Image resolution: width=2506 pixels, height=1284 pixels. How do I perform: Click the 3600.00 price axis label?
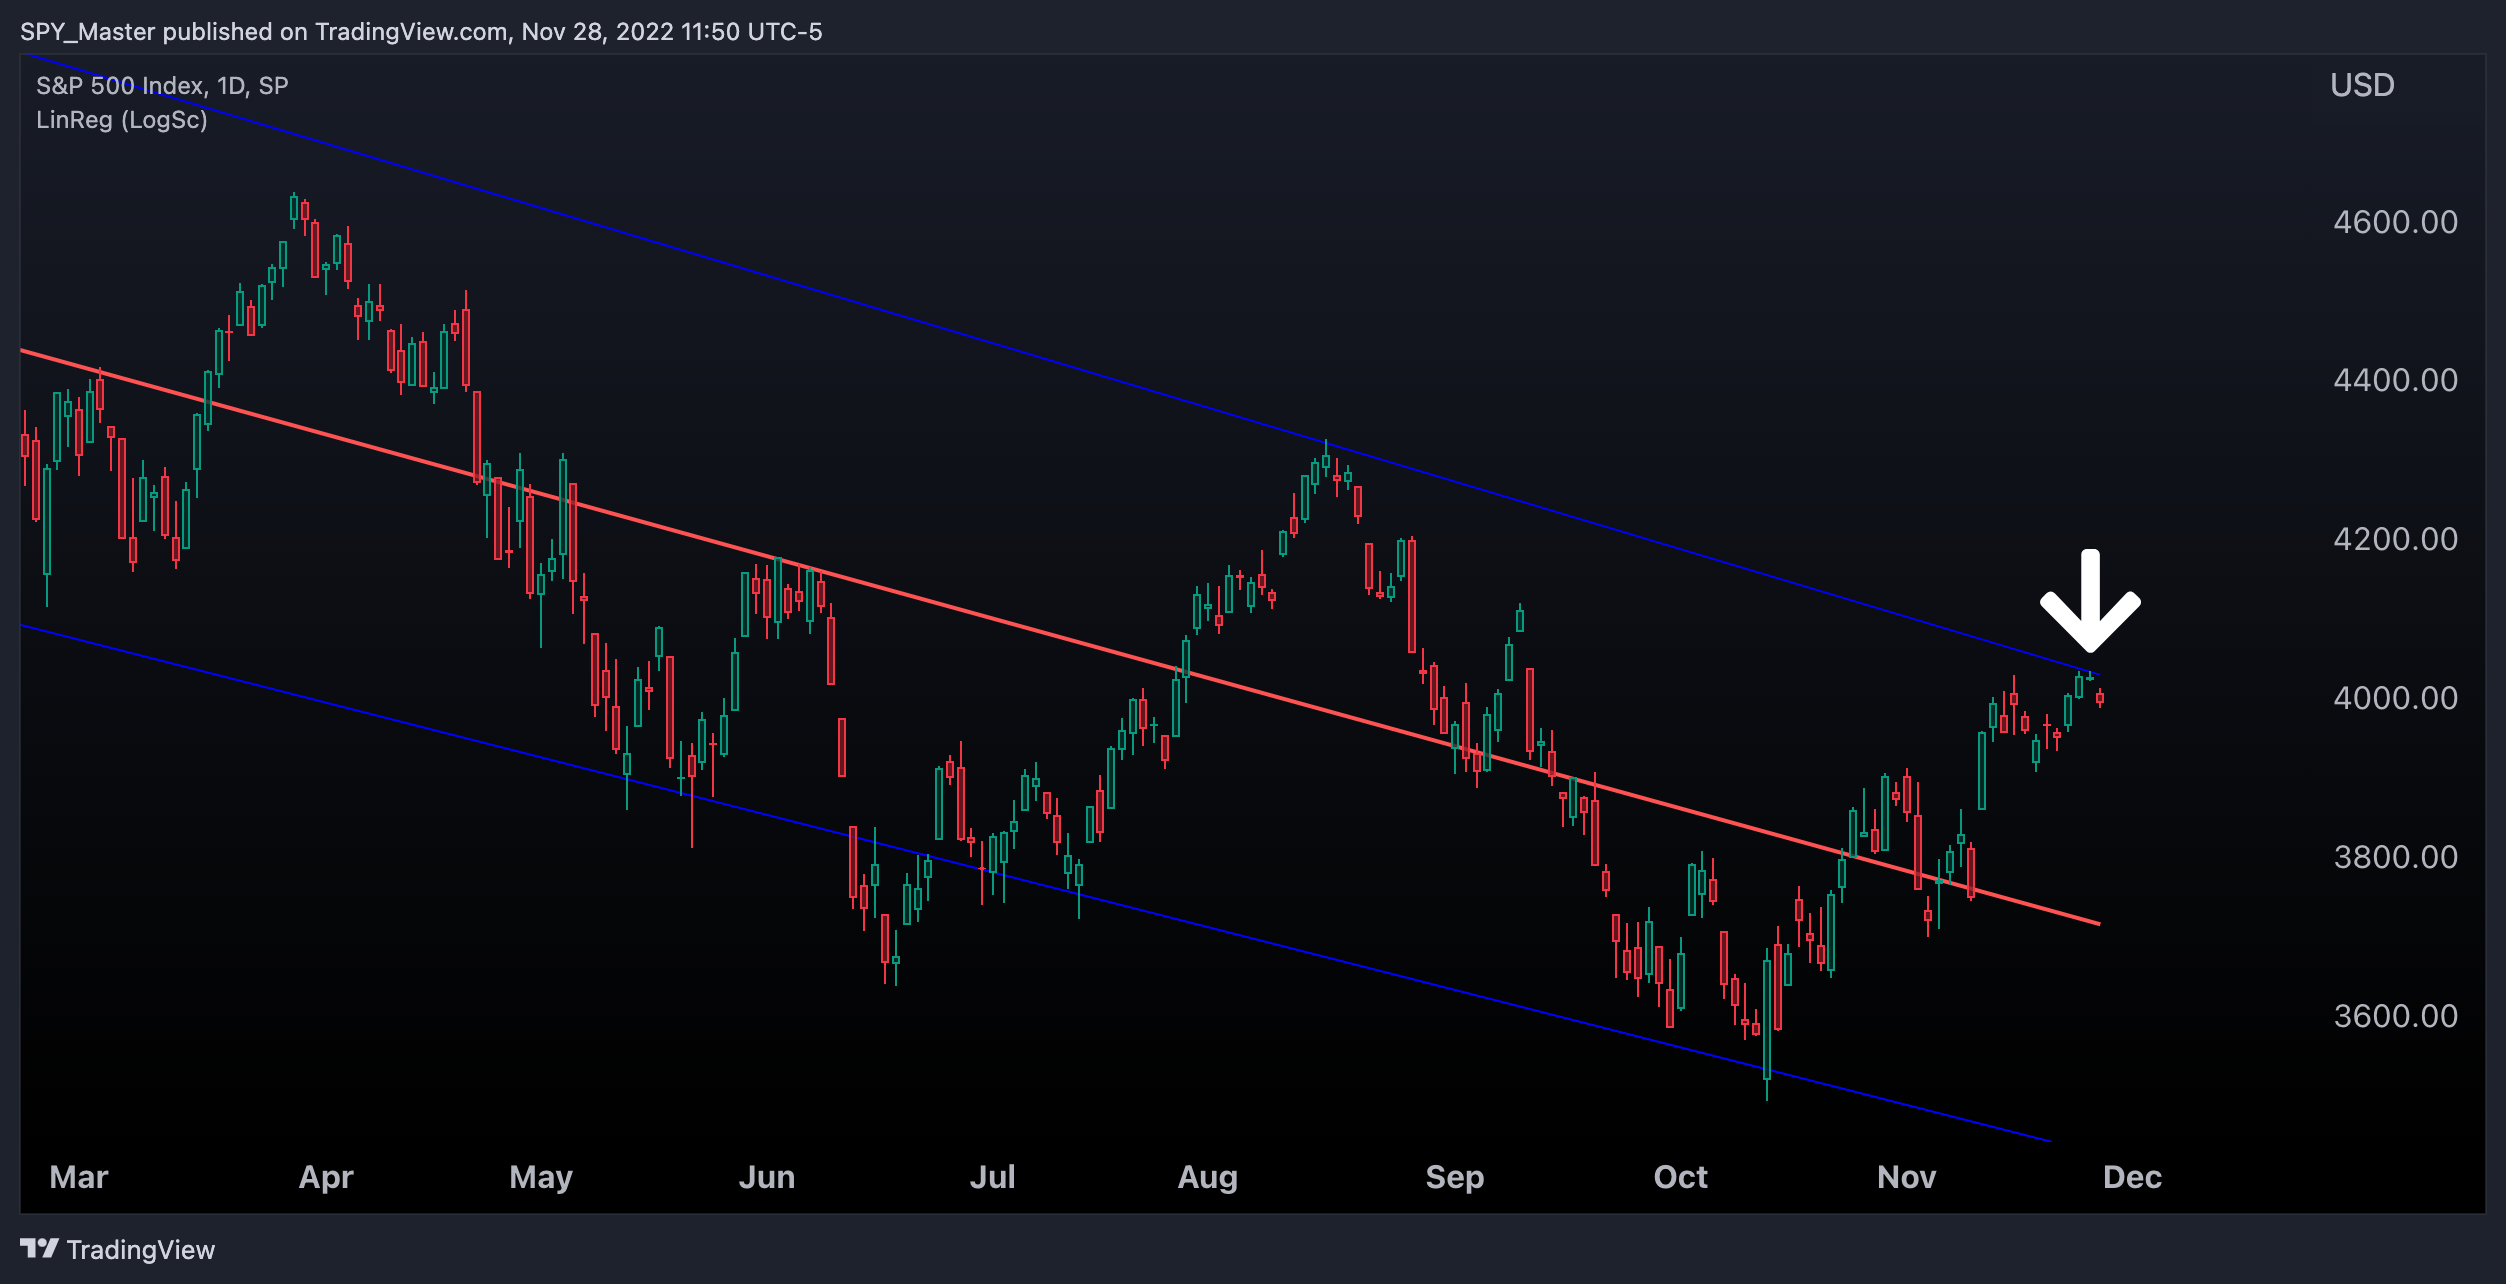coord(2395,1016)
